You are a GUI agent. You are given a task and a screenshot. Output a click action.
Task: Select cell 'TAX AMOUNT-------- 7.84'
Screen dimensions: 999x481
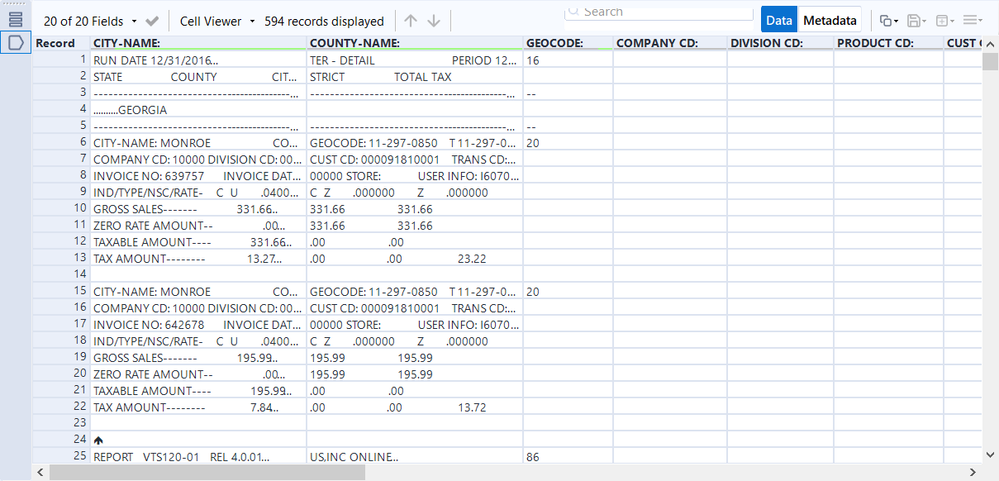199,408
